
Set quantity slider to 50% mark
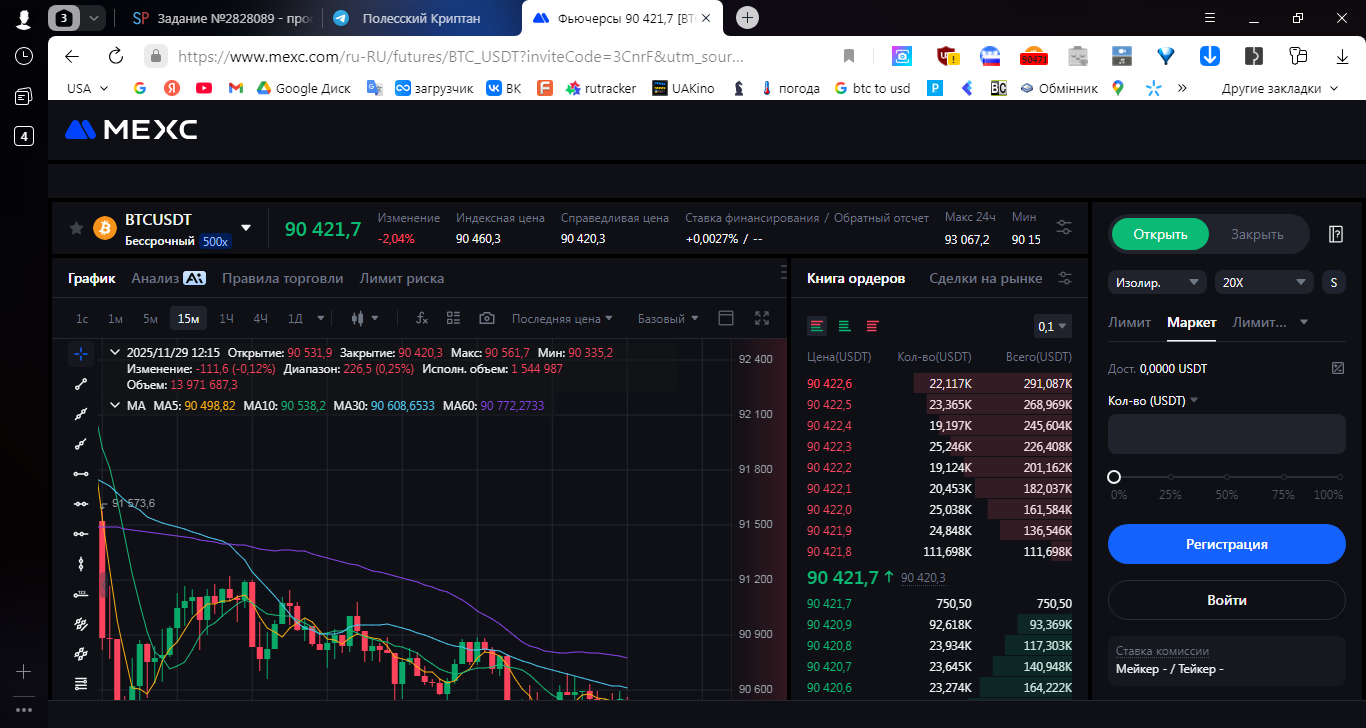click(x=1227, y=478)
